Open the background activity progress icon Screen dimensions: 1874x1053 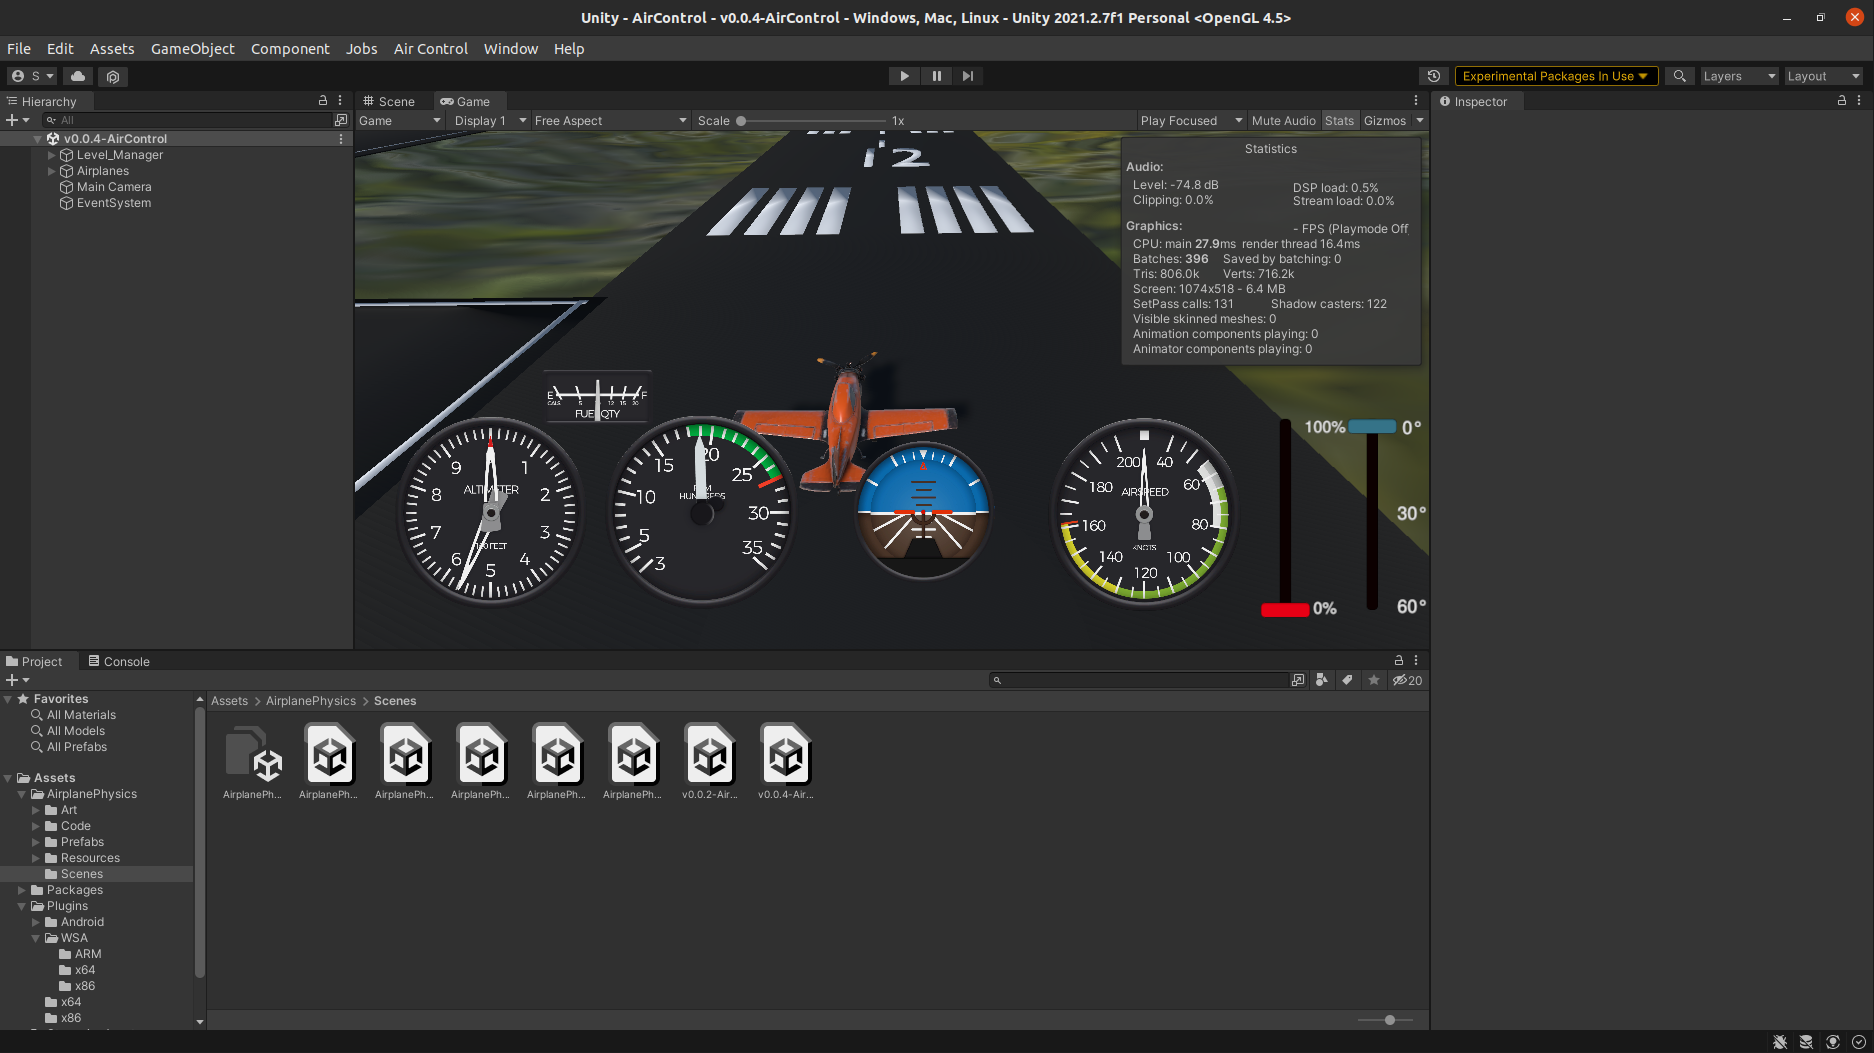tap(1858, 1042)
